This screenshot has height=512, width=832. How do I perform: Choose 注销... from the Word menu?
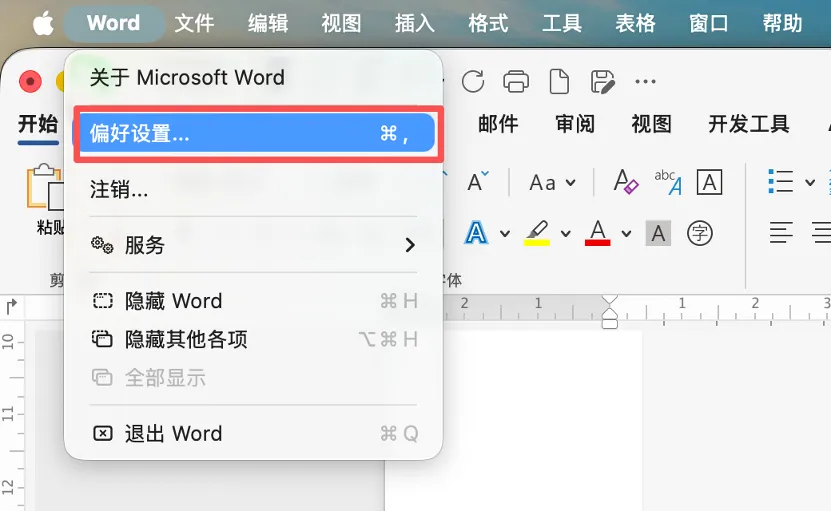click(254, 189)
